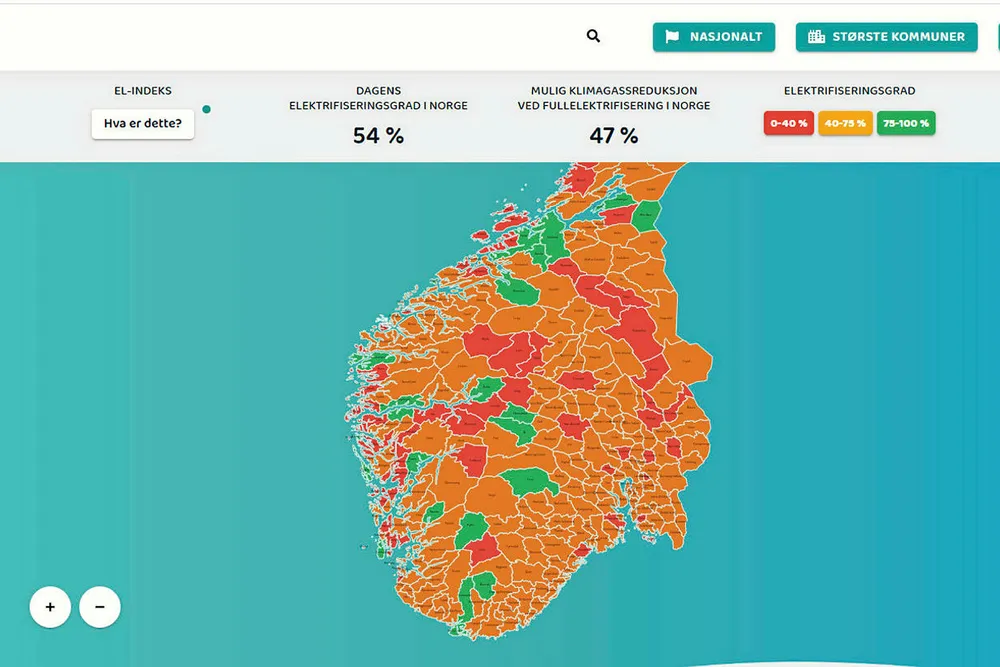Select the green municipality at the northeastern border
1000x667 pixels.
pos(648,213)
